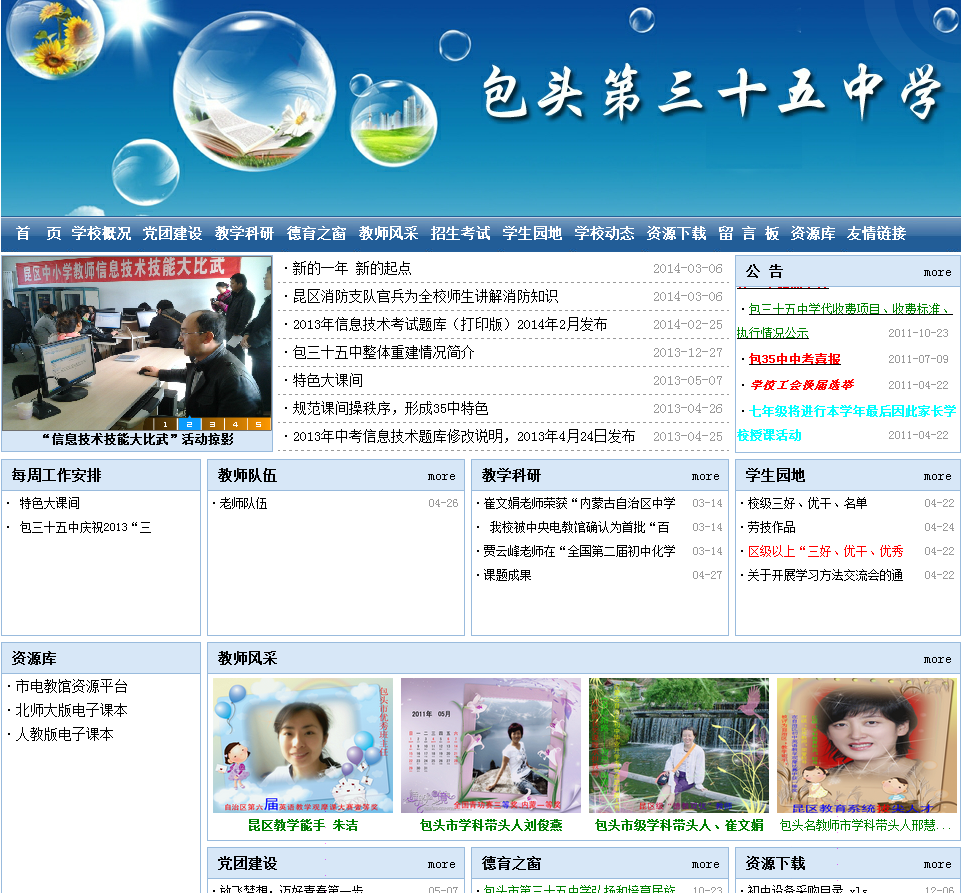
Task: Open the 学校概况 navigation item
Action: click(101, 233)
